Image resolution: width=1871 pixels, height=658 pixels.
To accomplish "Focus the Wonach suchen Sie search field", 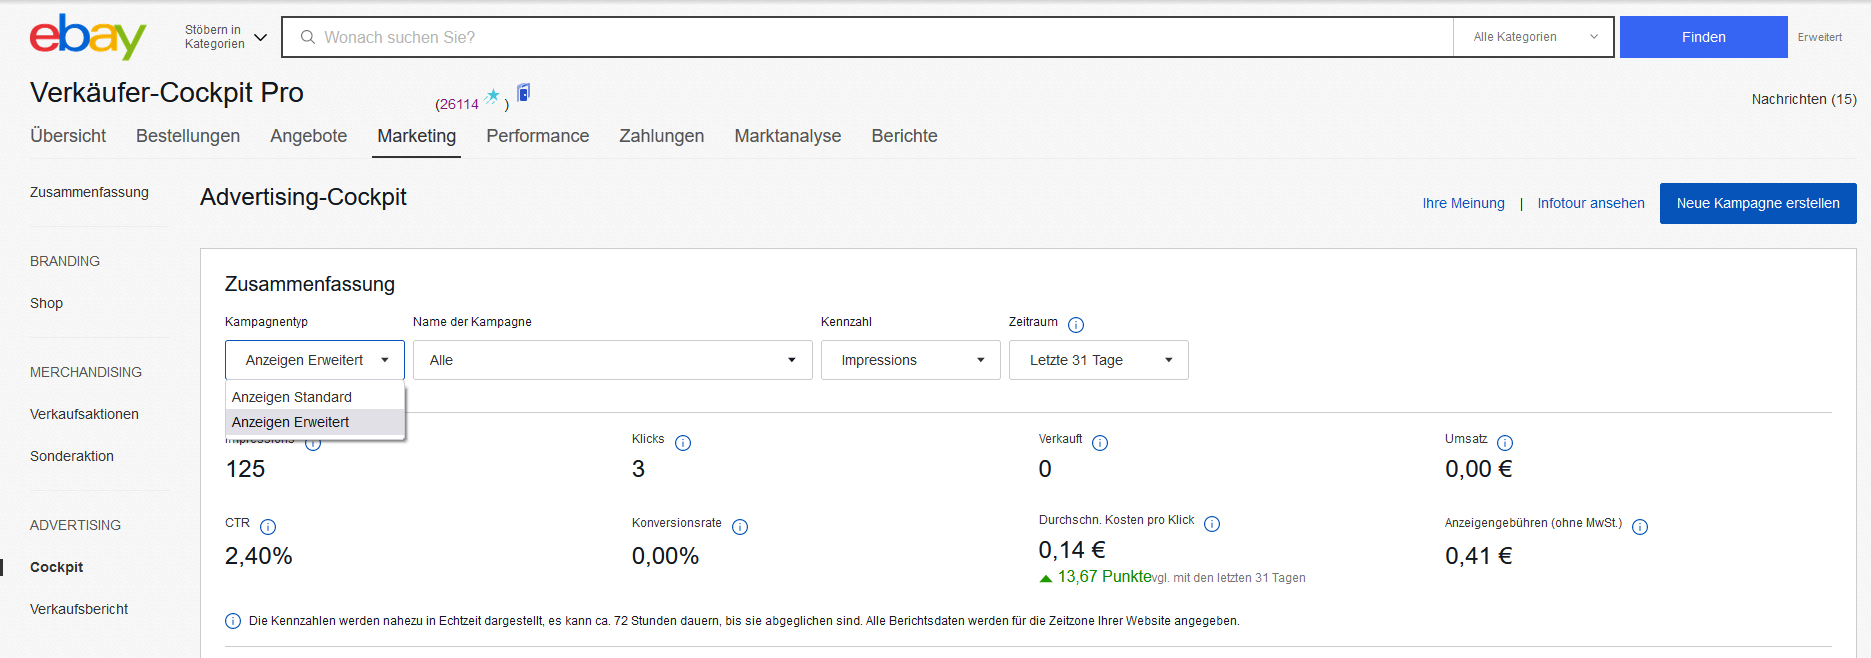I will click(867, 37).
